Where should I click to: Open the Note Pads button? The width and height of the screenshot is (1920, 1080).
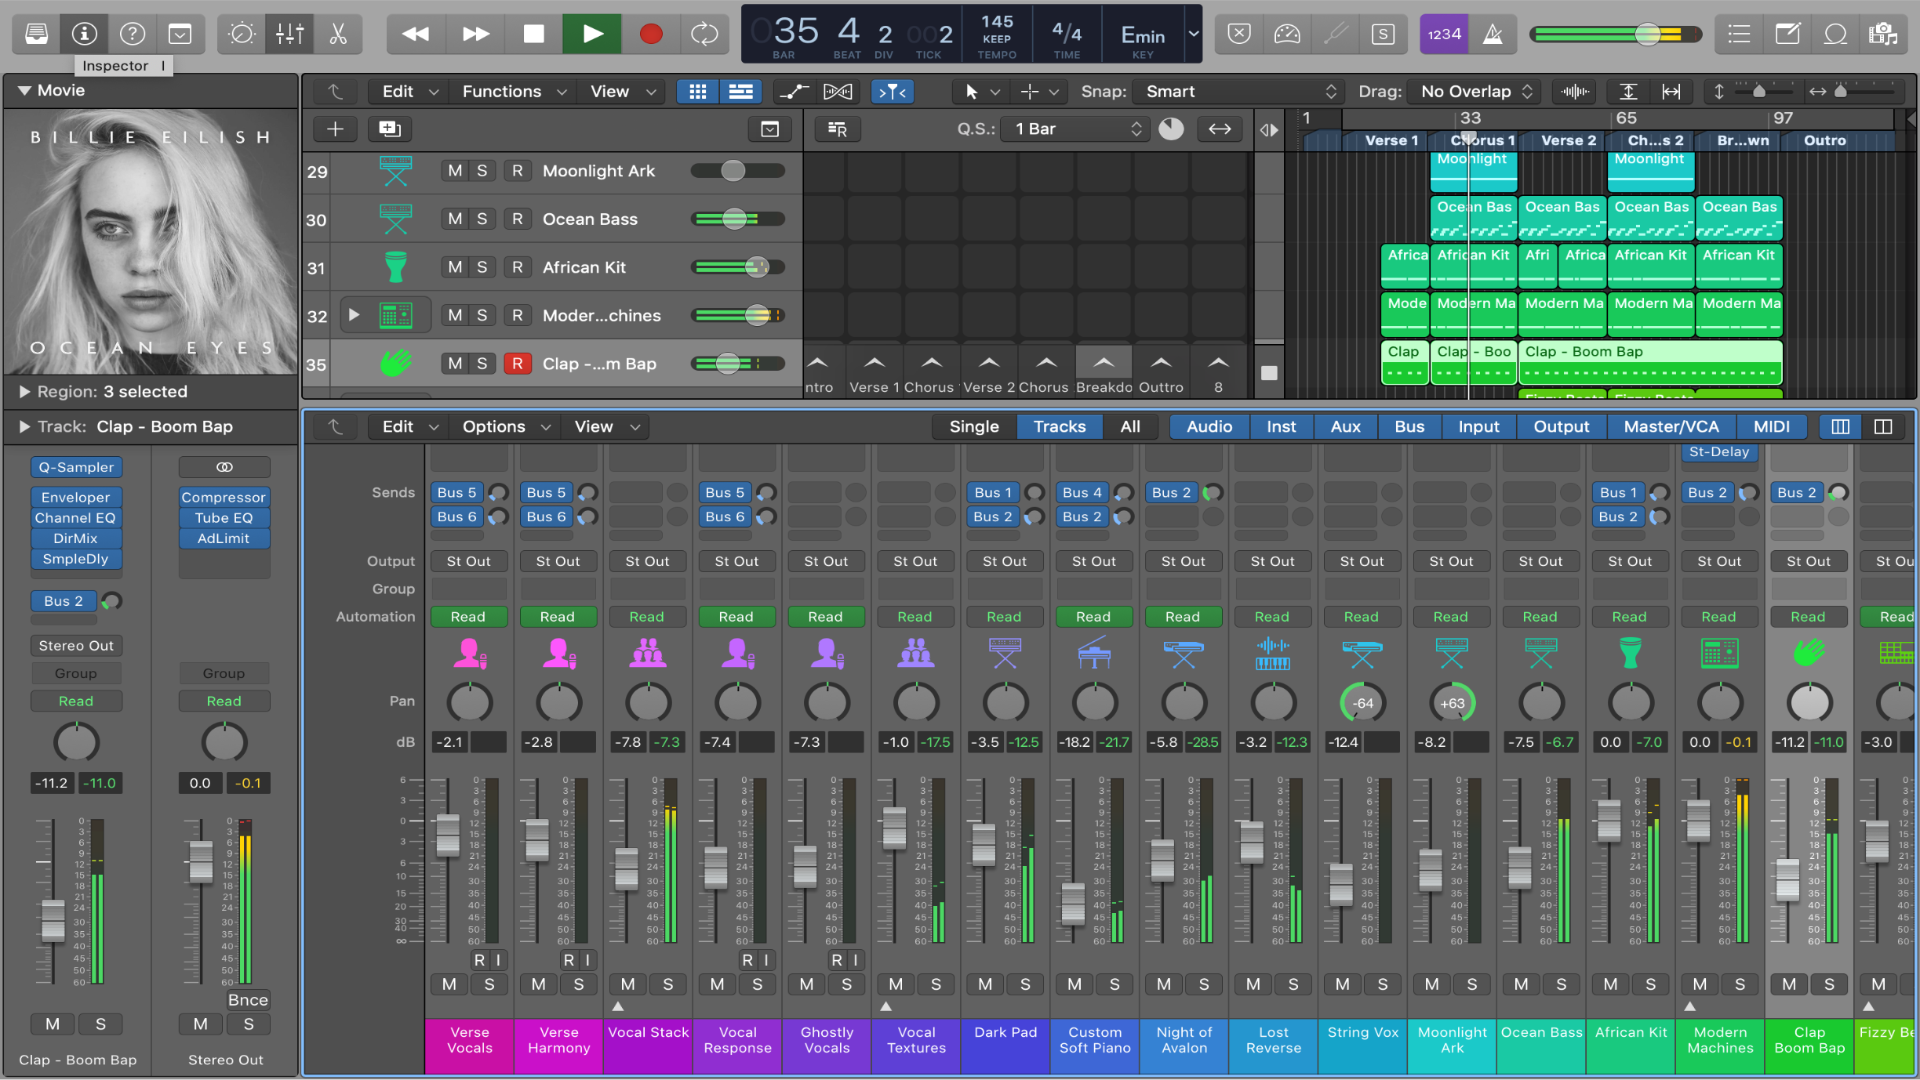[x=1787, y=34]
